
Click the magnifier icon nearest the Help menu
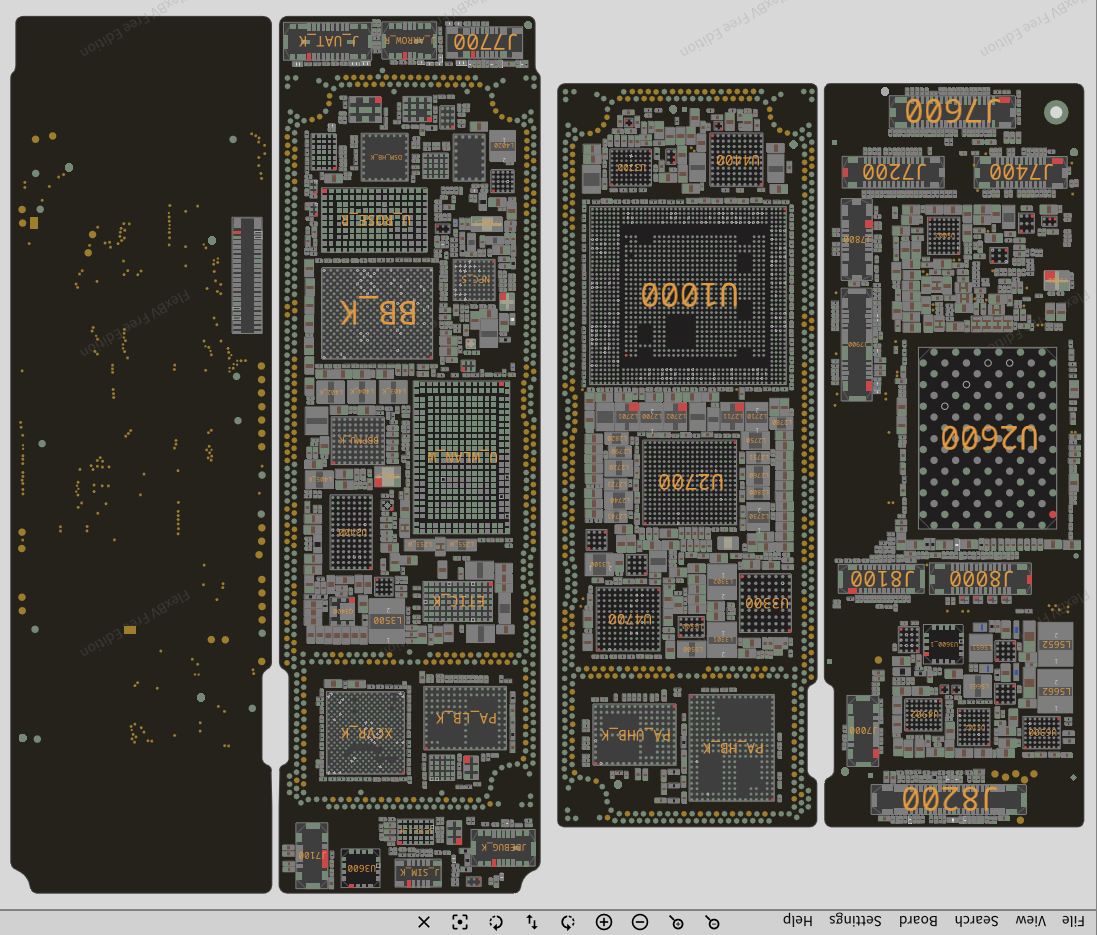click(712, 922)
